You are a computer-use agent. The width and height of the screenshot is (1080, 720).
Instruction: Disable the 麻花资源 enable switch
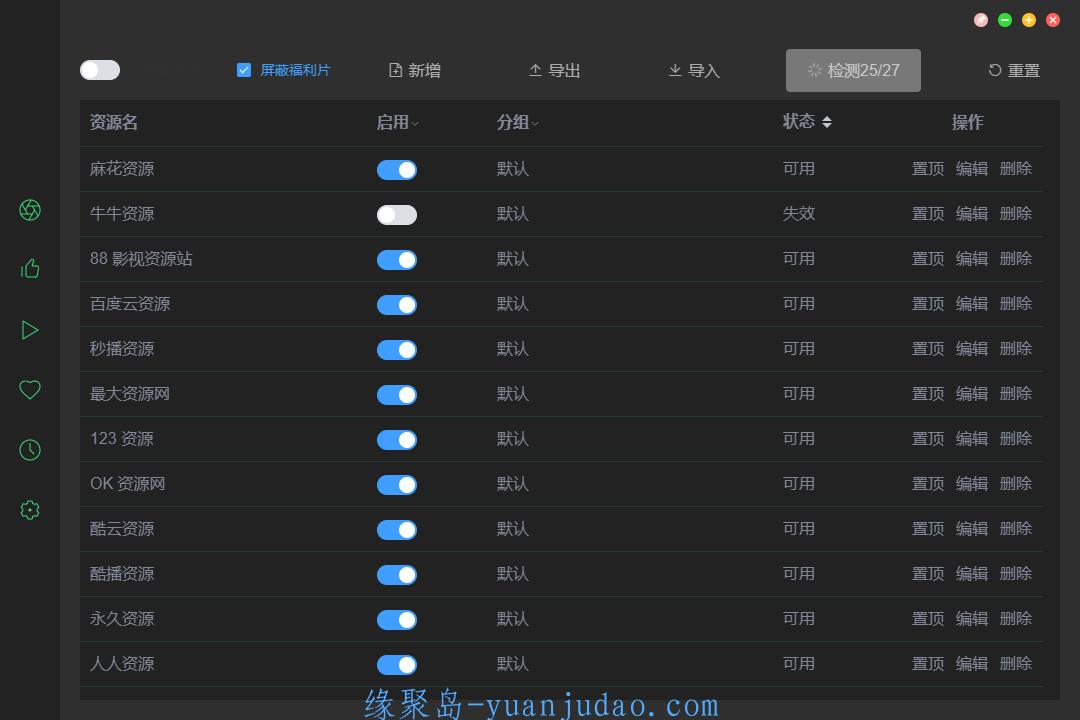(x=397, y=169)
